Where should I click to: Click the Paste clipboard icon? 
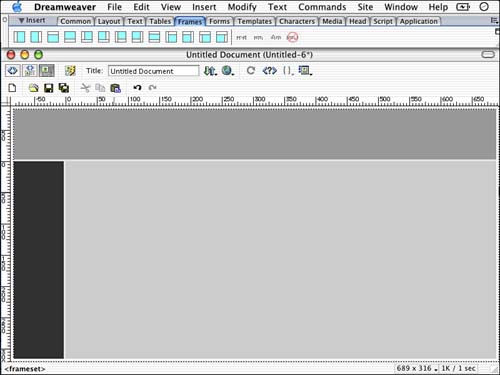tap(115, 88)
